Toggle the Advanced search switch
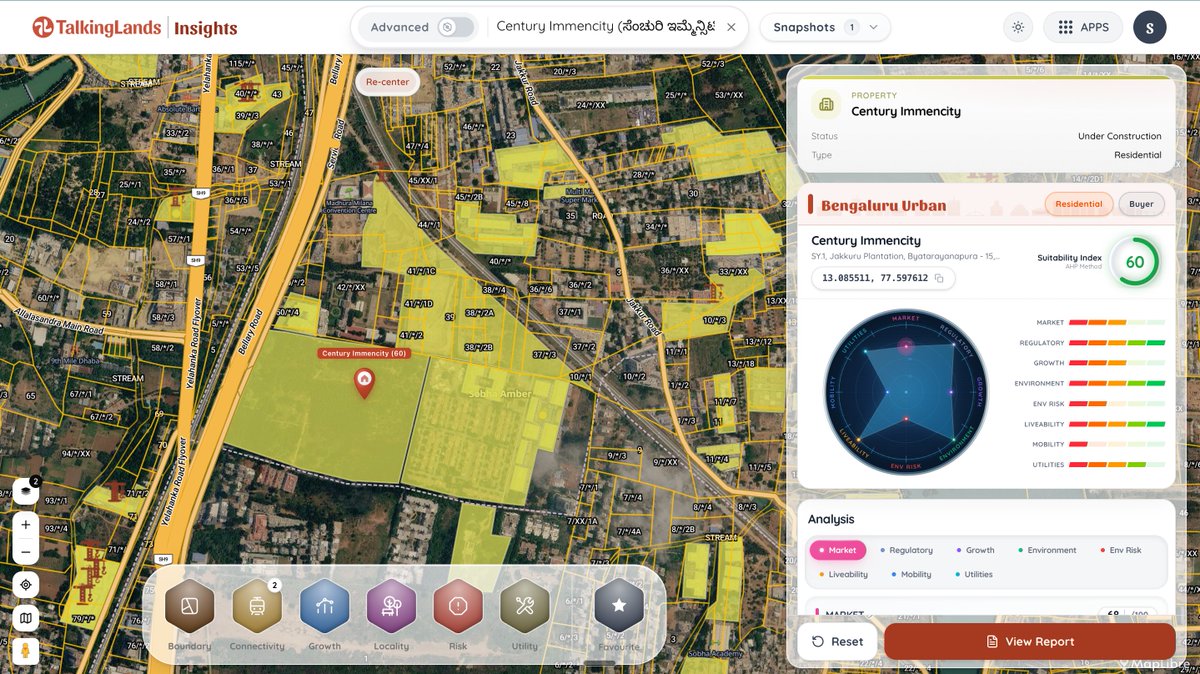Viewport: 1200px width, 674px height. (x=456, y=27)
